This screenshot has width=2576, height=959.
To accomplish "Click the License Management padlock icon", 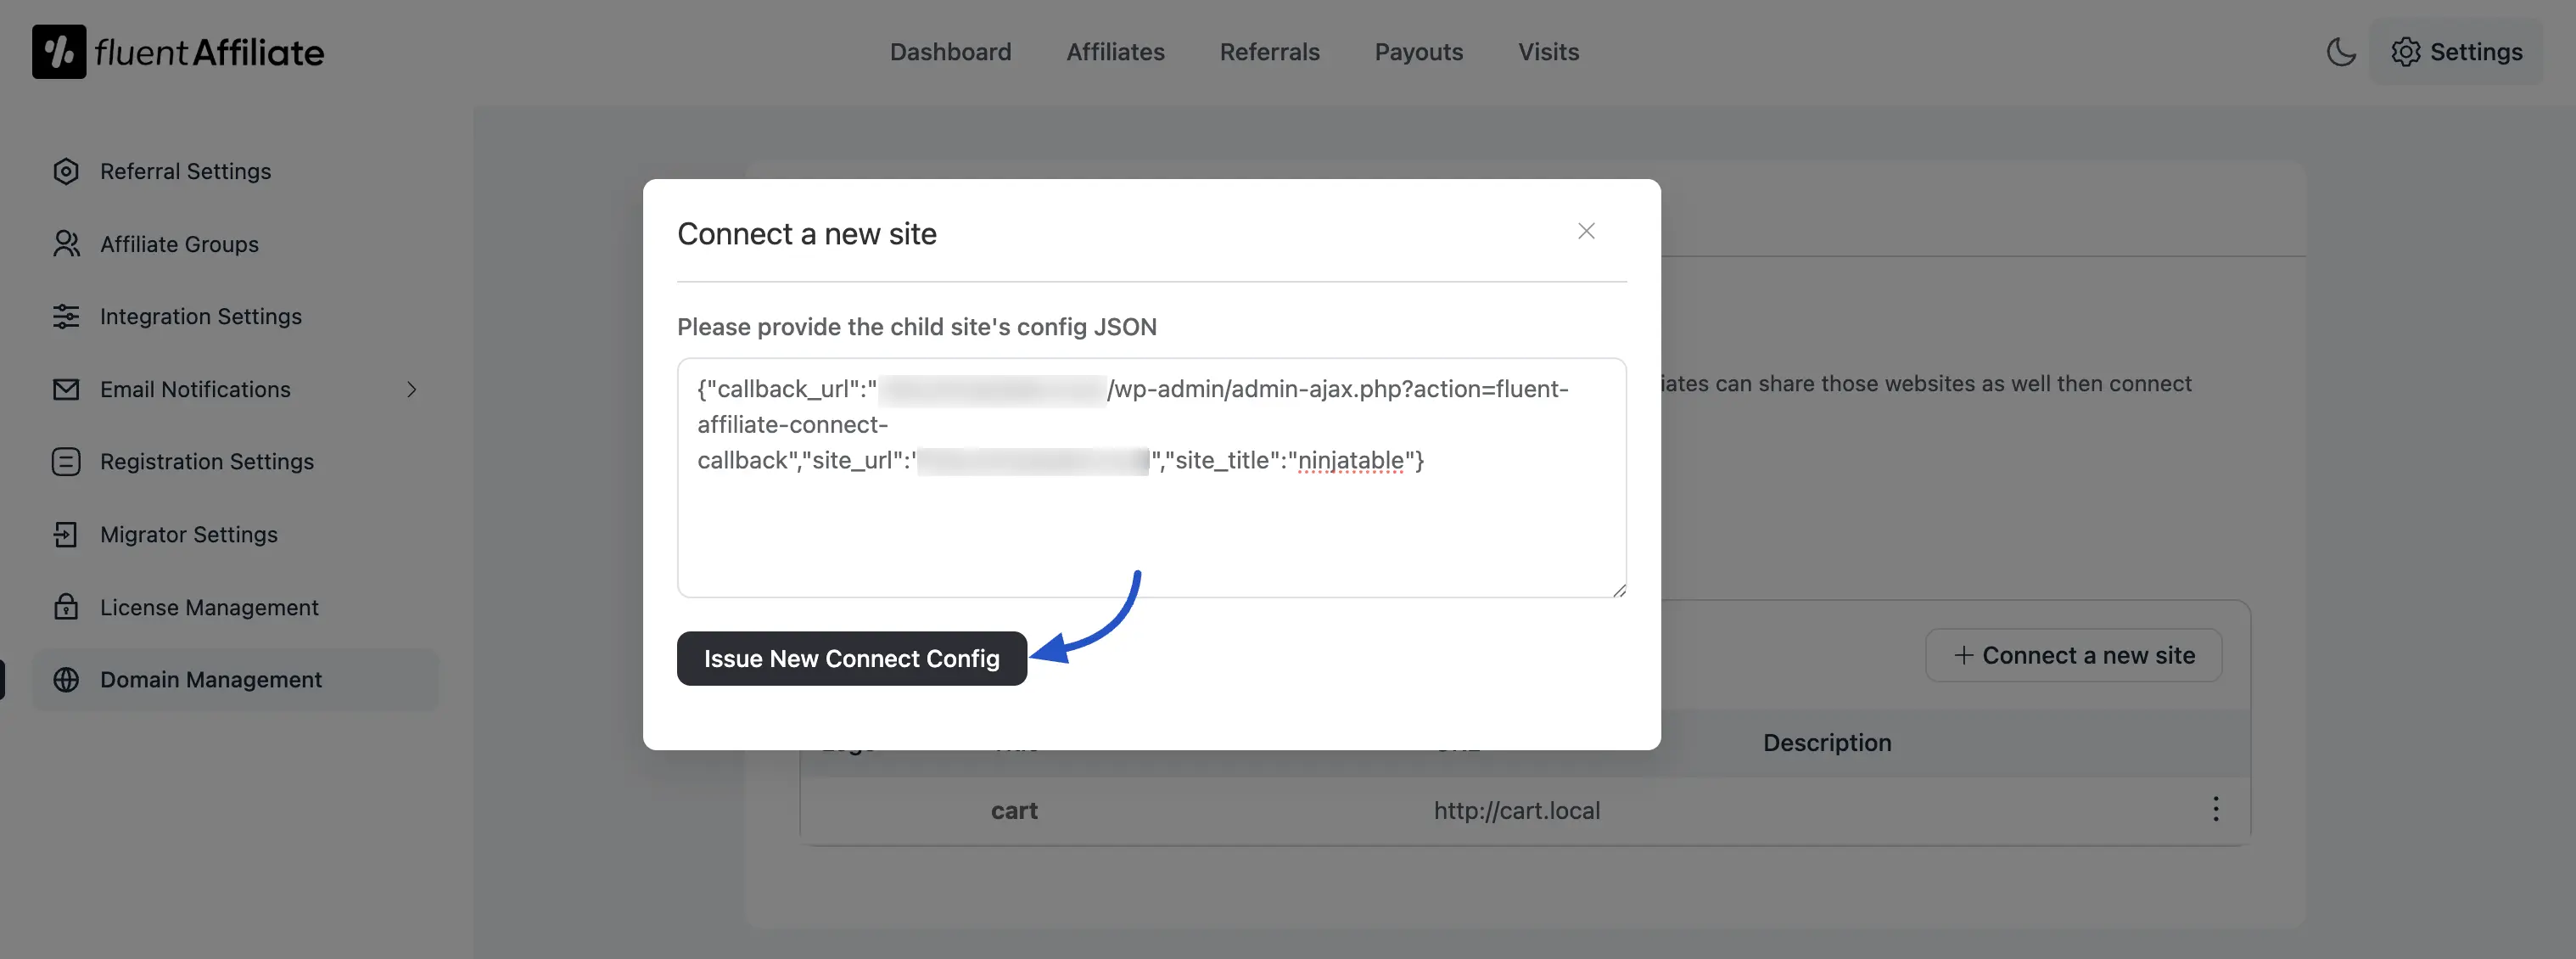I will [65, 607].
